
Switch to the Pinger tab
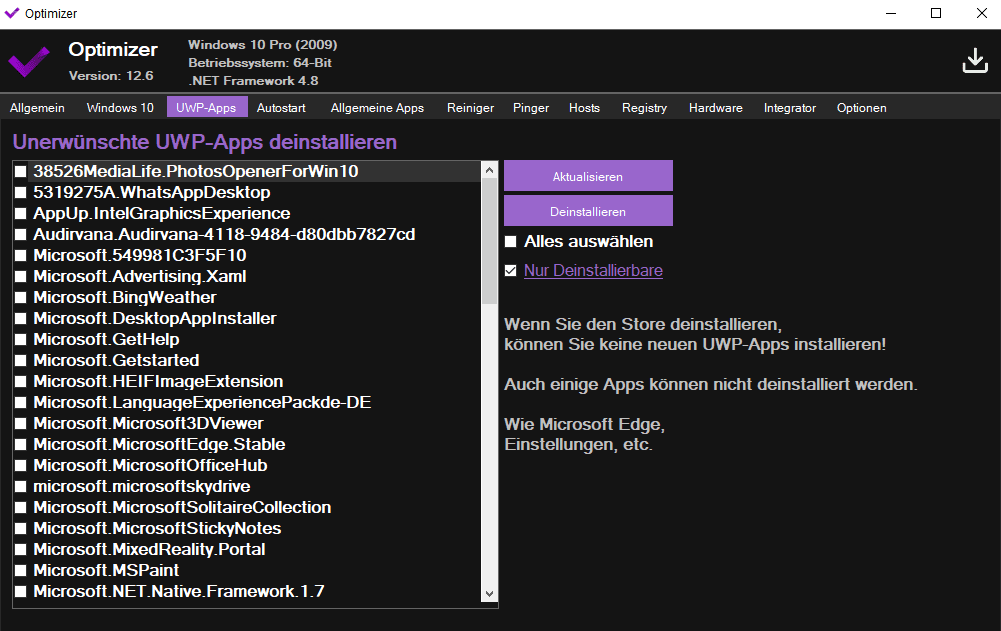[531, 107]
